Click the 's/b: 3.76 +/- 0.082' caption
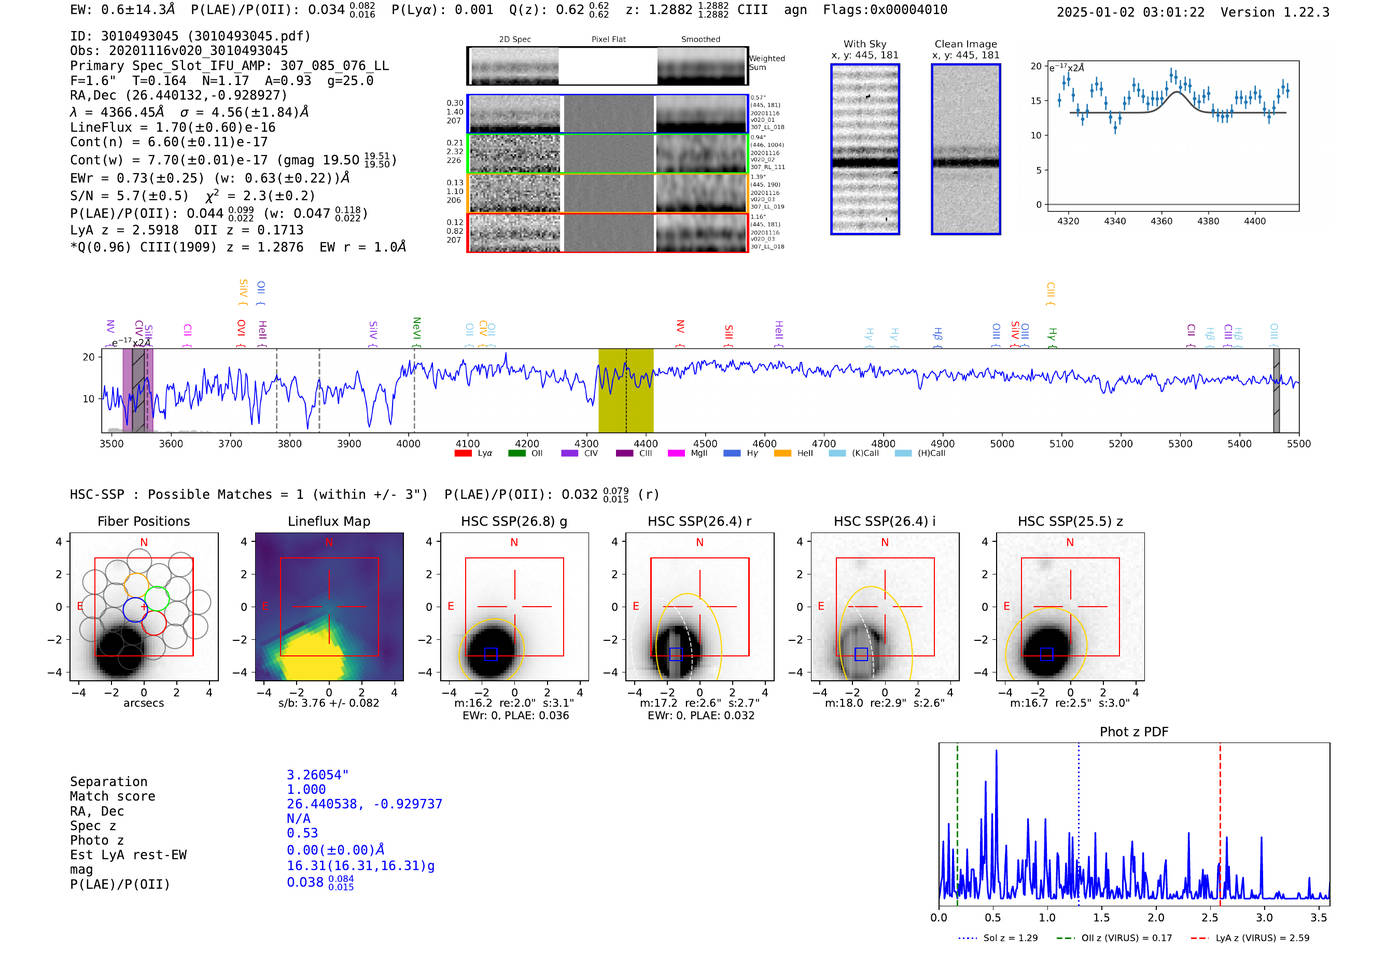The width and height of the screenshot is (1400, 953). pos(329,703)
